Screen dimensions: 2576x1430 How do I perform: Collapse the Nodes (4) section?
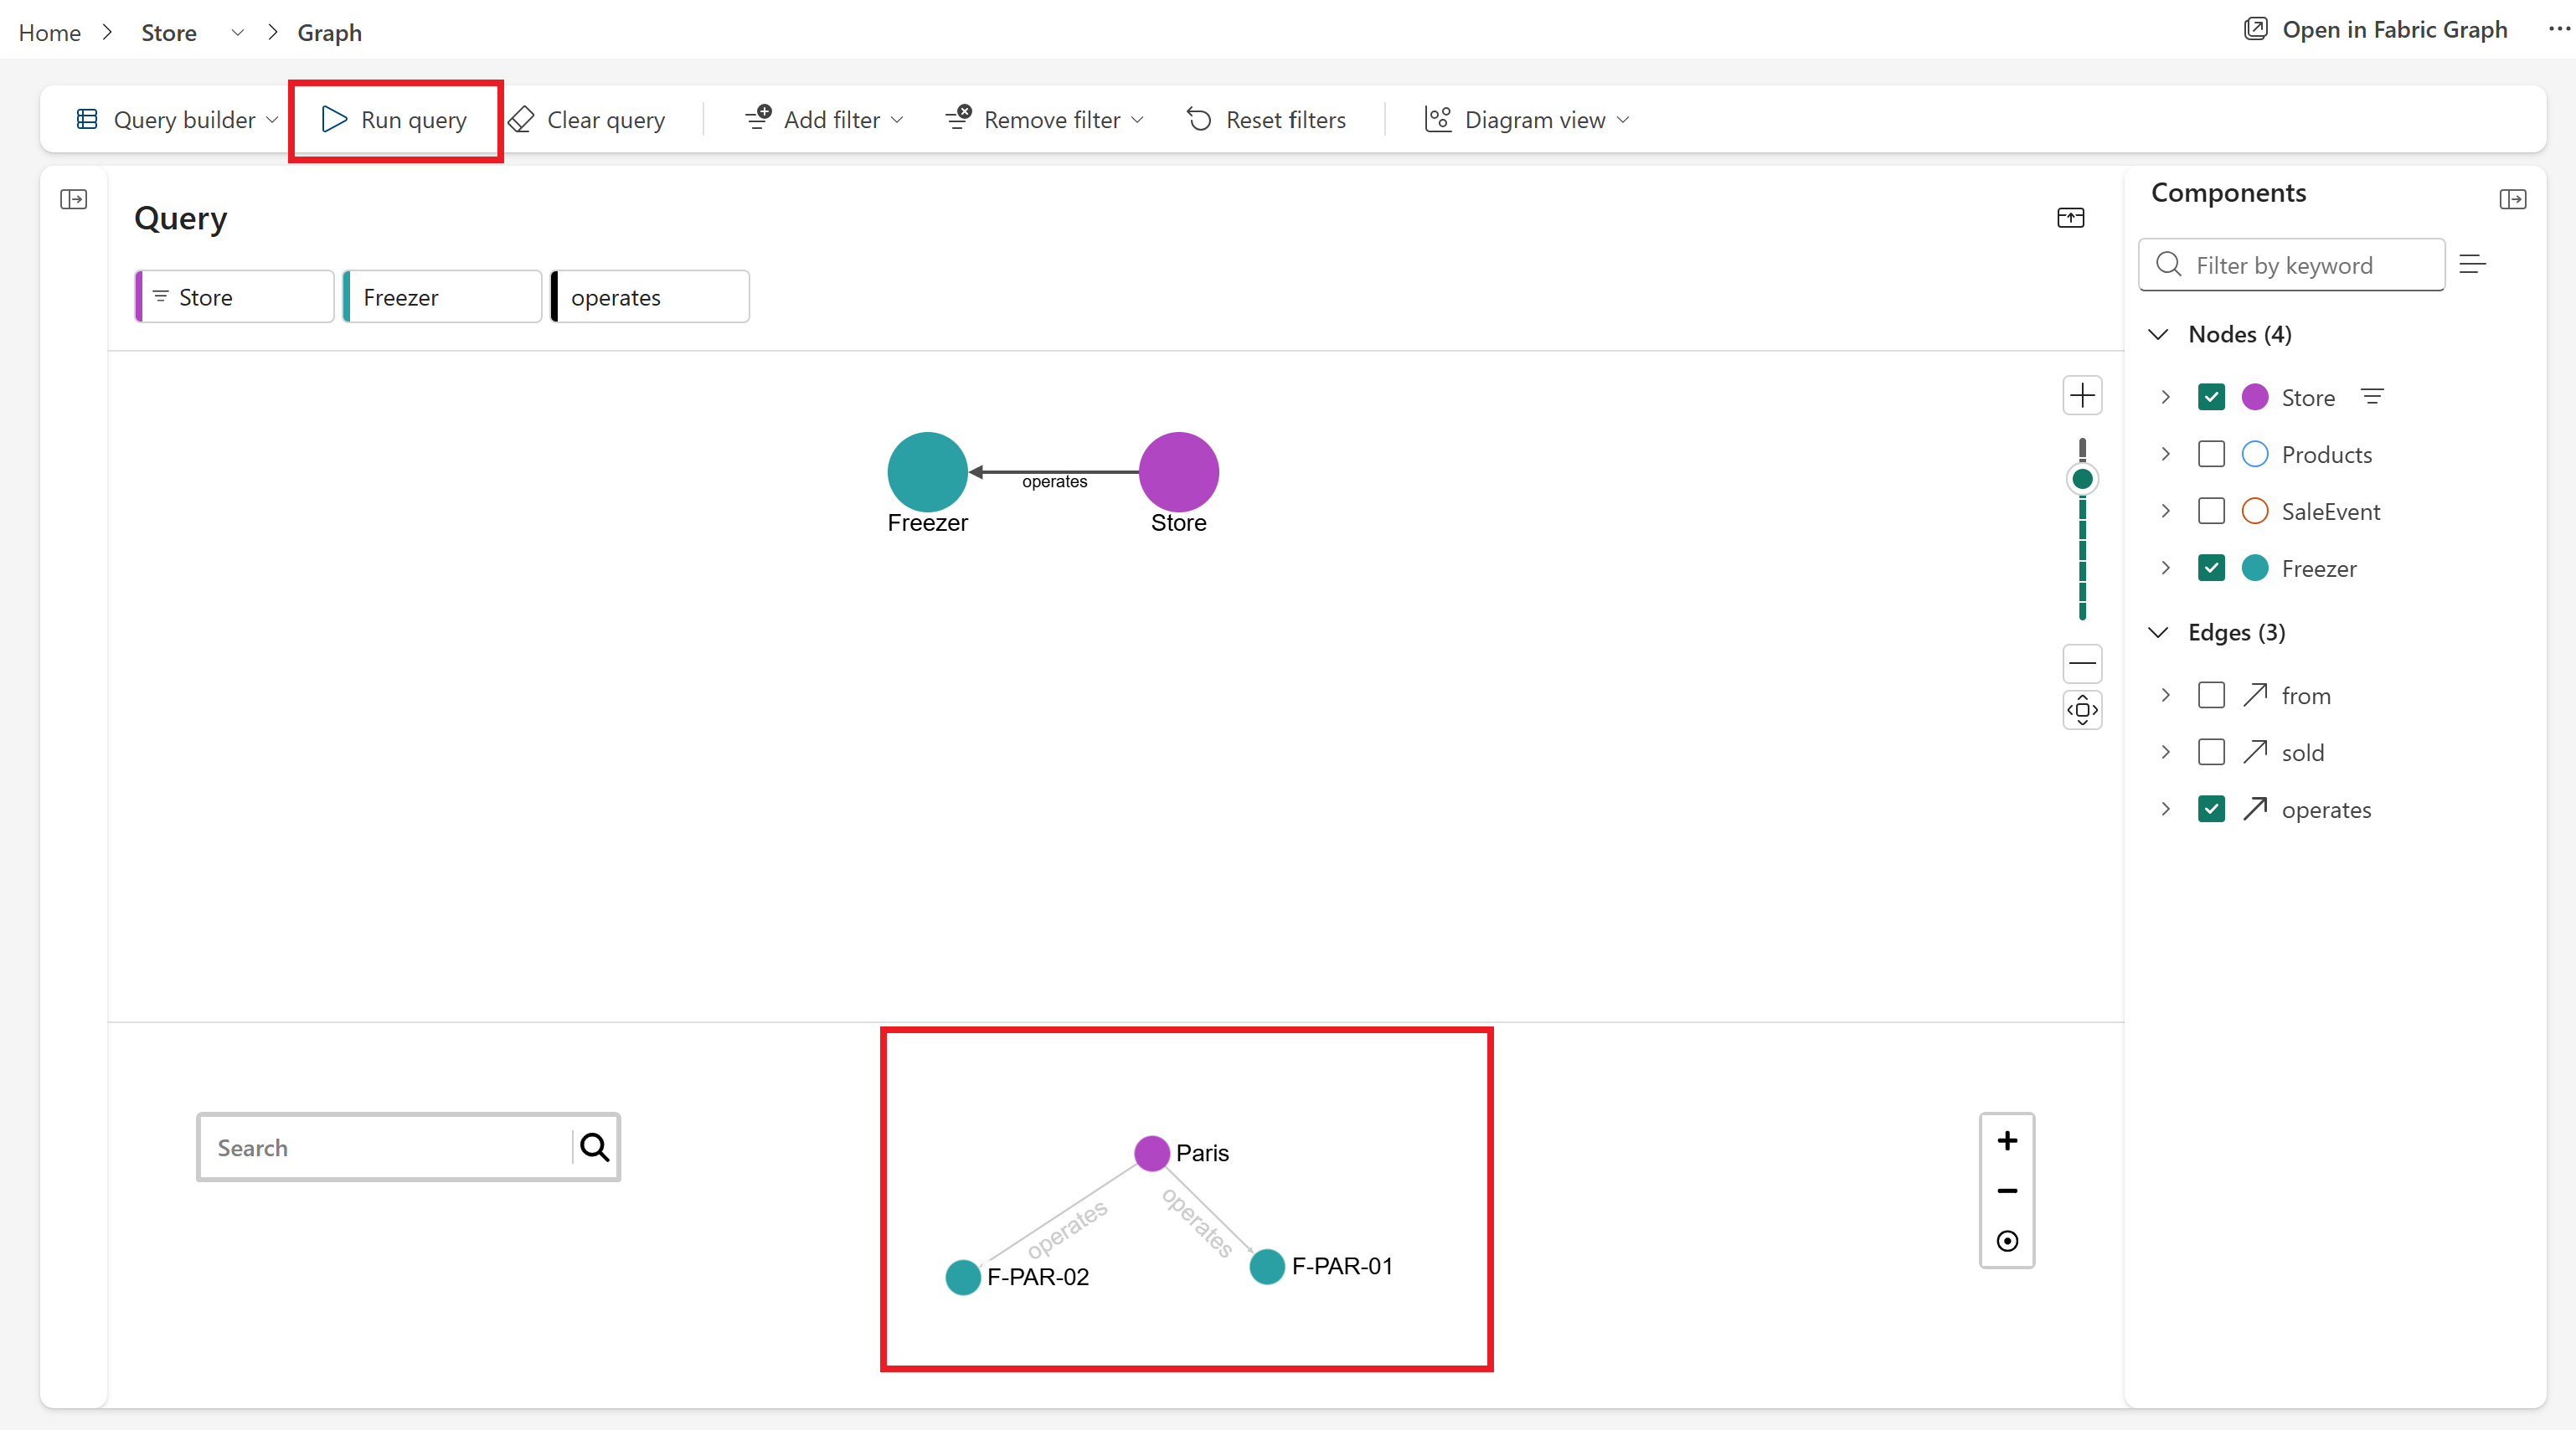click(2158, 334)
